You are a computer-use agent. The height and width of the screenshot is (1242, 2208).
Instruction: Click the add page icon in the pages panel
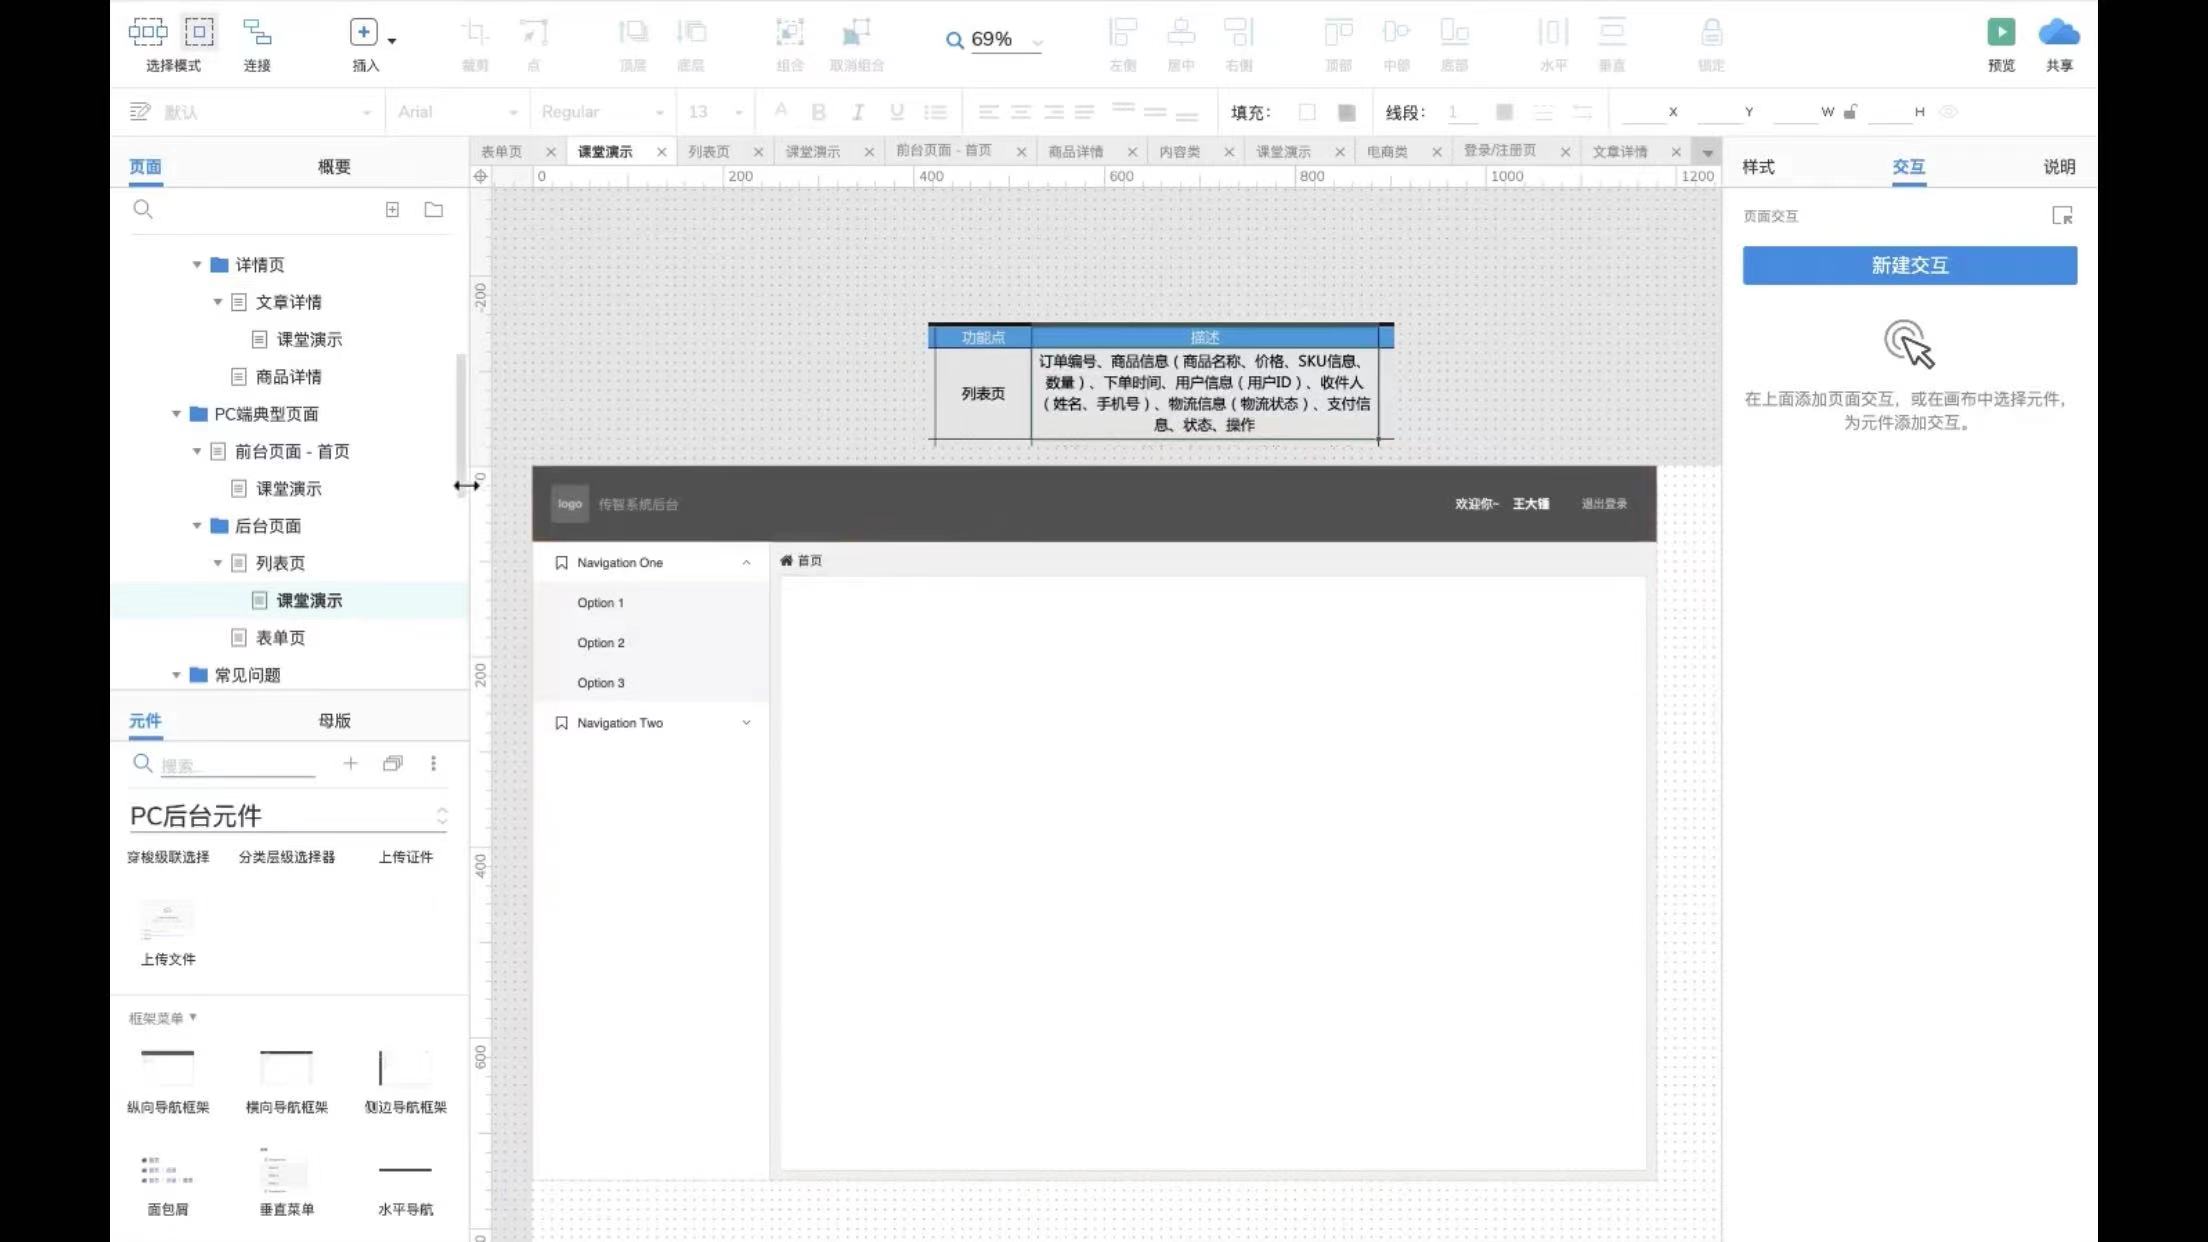pos(392,210)
